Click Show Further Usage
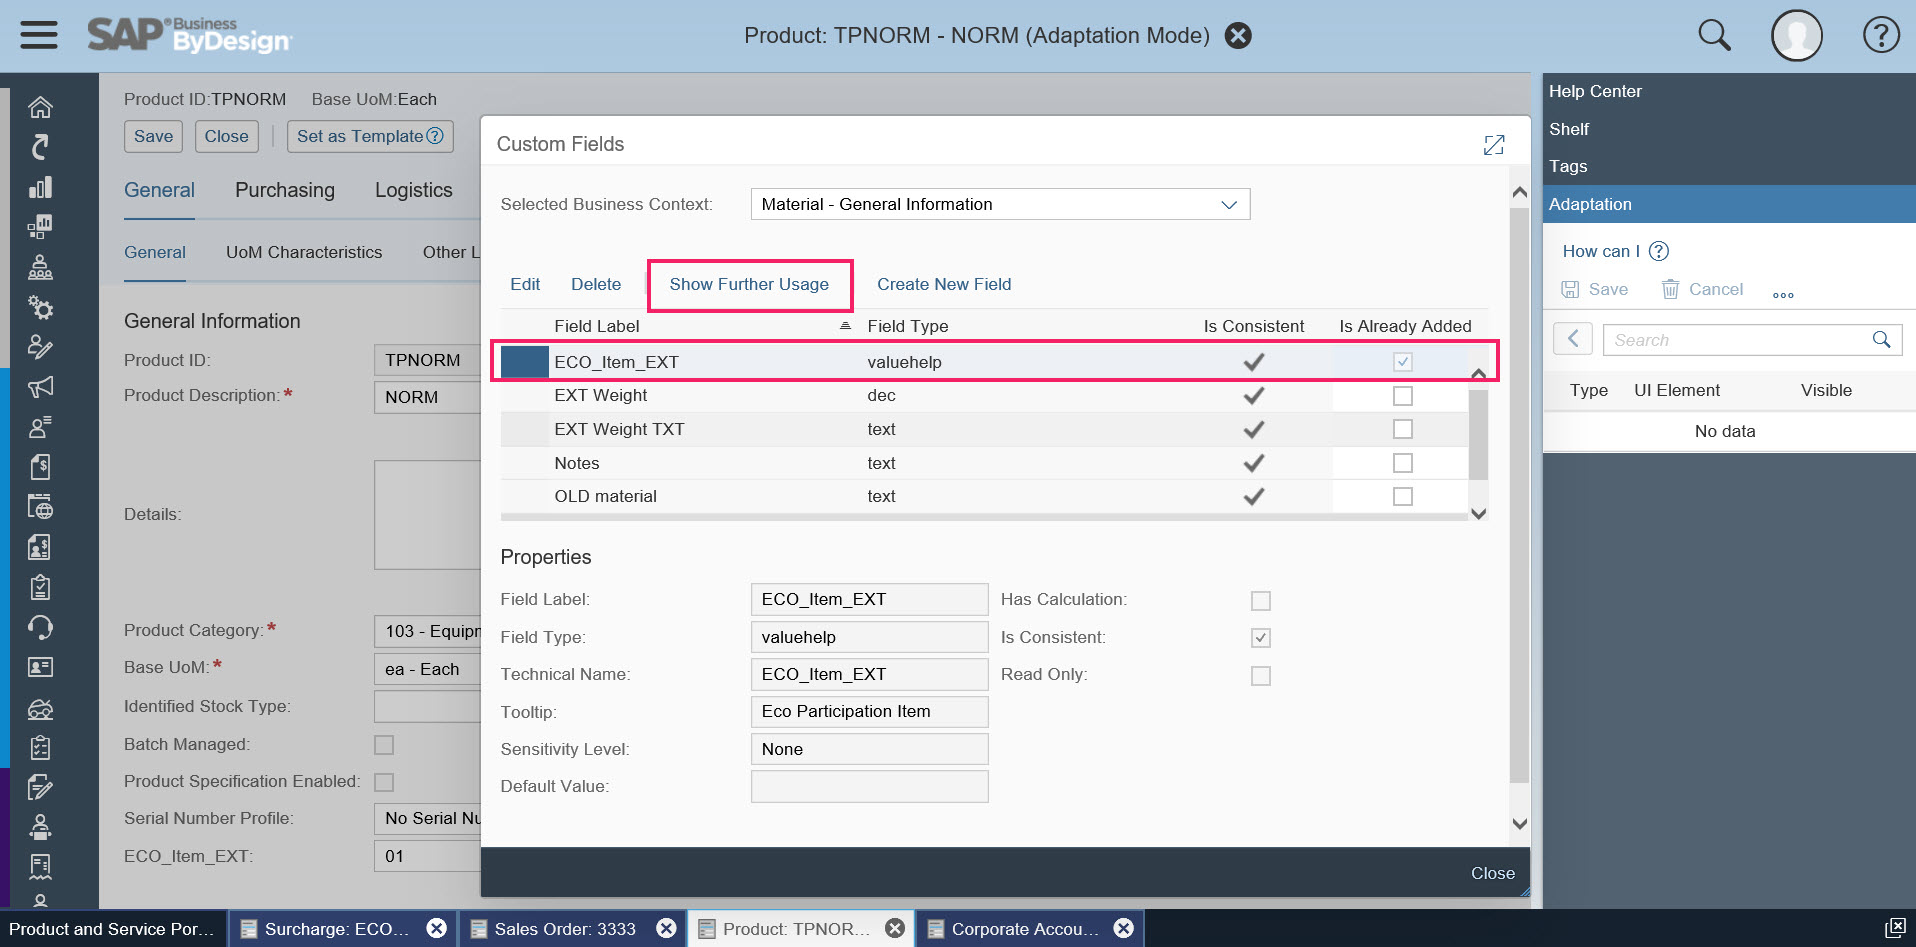Viewport: 1916px width, 947px height. [749, 284]
